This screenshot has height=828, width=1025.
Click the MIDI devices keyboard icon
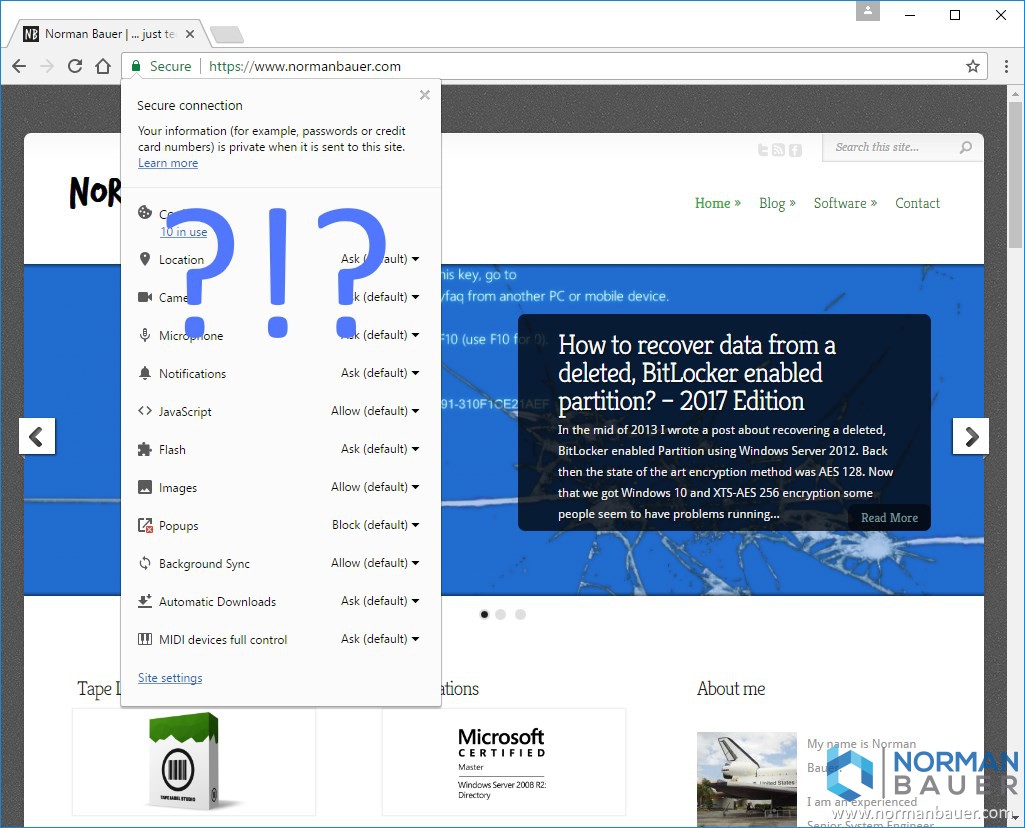coord(145,639)
